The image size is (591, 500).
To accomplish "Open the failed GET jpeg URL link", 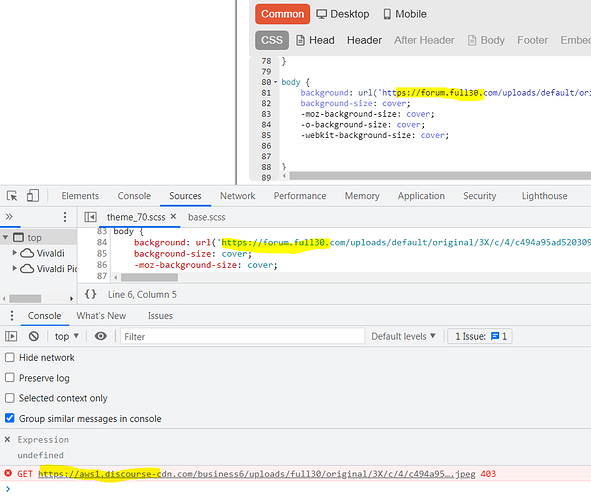I will tap(257, 474).
